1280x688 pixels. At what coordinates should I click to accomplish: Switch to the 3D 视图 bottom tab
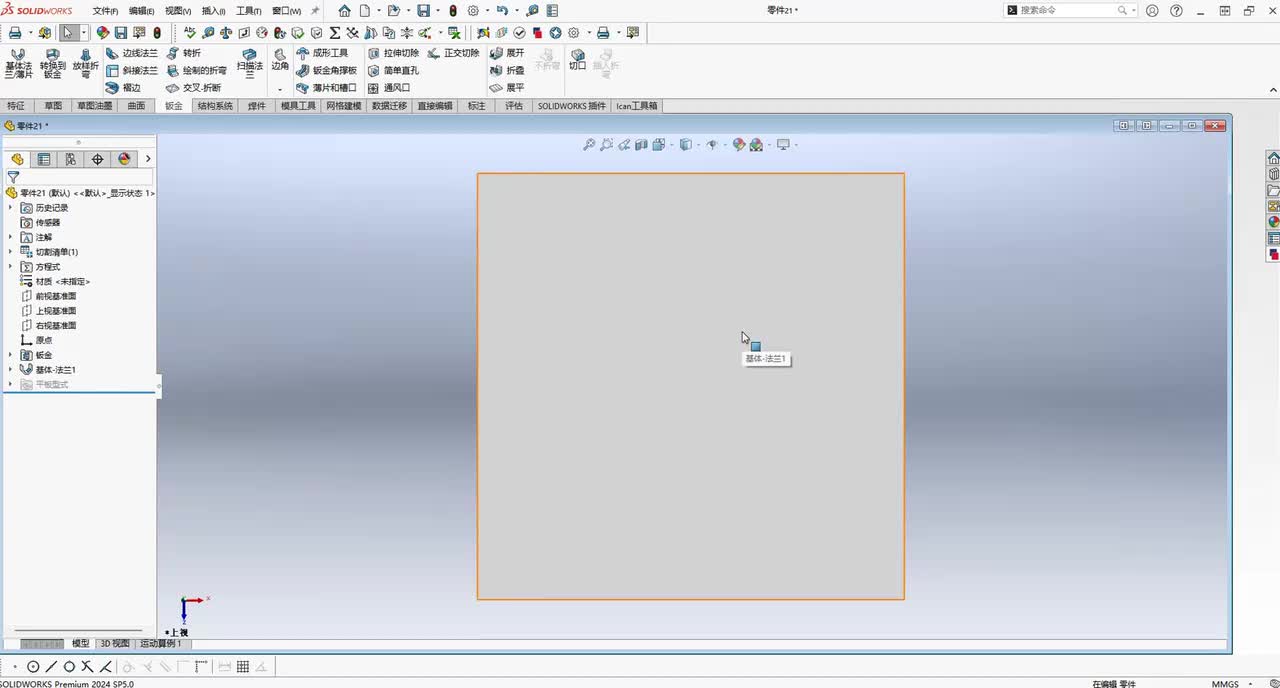pyautogui.click(x=115, y=644)
